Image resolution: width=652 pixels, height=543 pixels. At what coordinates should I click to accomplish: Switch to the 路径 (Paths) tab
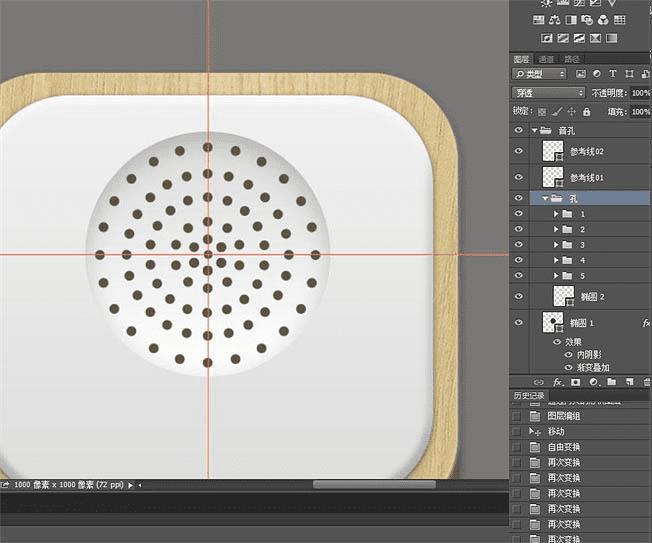pyautogui.click(x=571, y=59)
